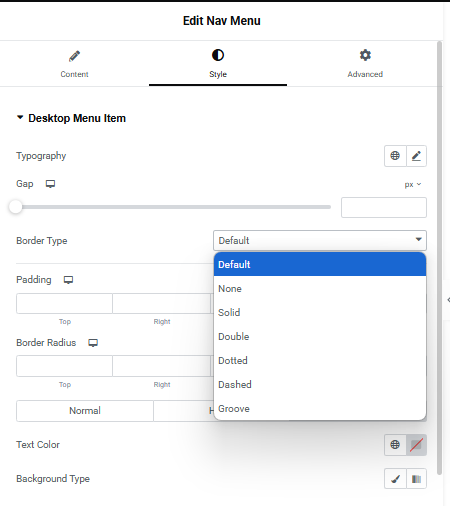Click the Gap slider track
Viewport: 450px width, 506px height.
173,207
